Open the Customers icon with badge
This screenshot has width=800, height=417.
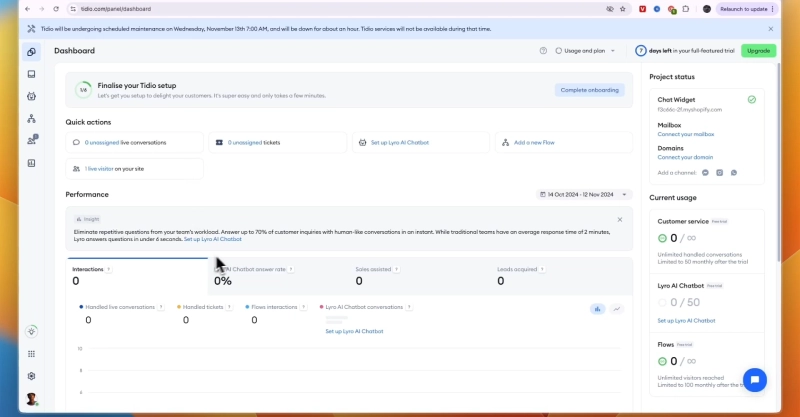(x=32, y=140)
